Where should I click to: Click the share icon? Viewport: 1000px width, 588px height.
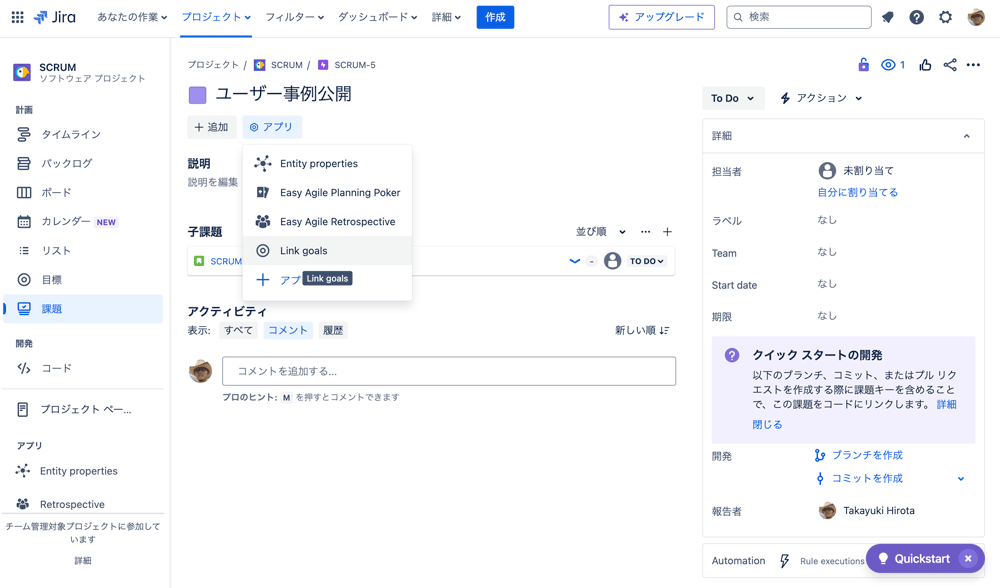pyautogui.click(x=950, y=64)
